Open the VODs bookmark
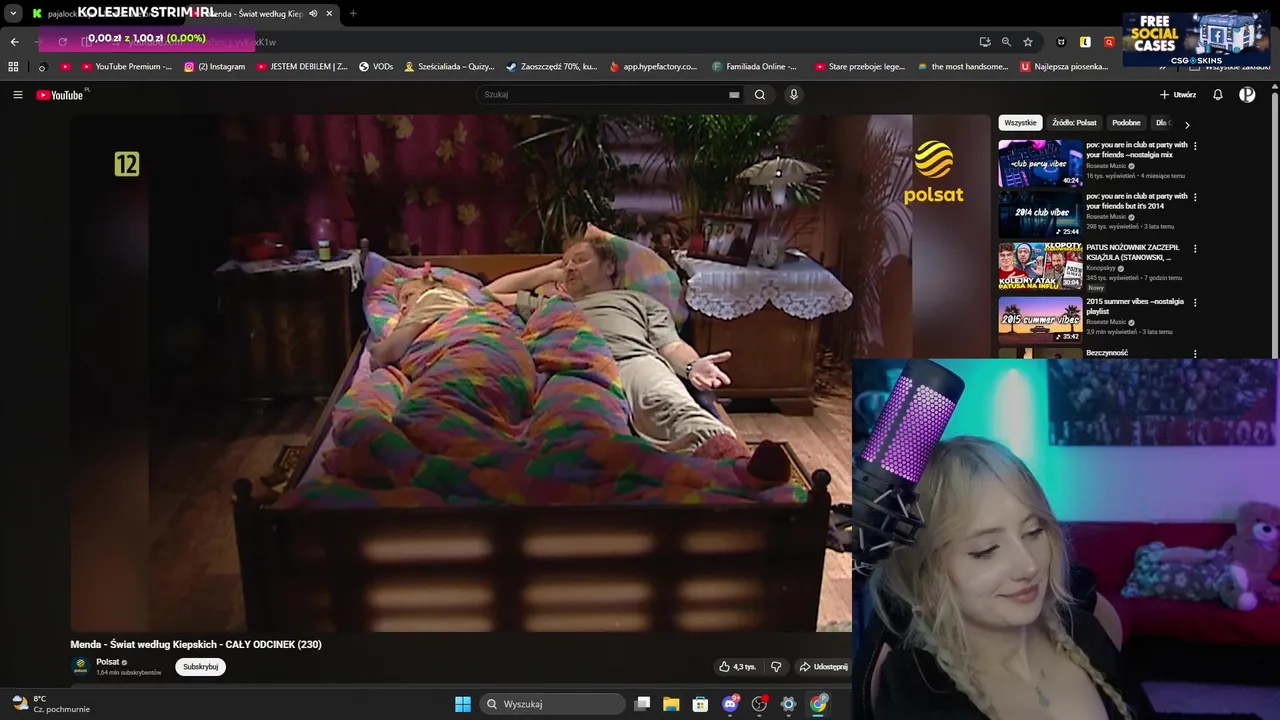This screenshot has width=1280, height=720. pyautogui.click(x=376, y=67)
